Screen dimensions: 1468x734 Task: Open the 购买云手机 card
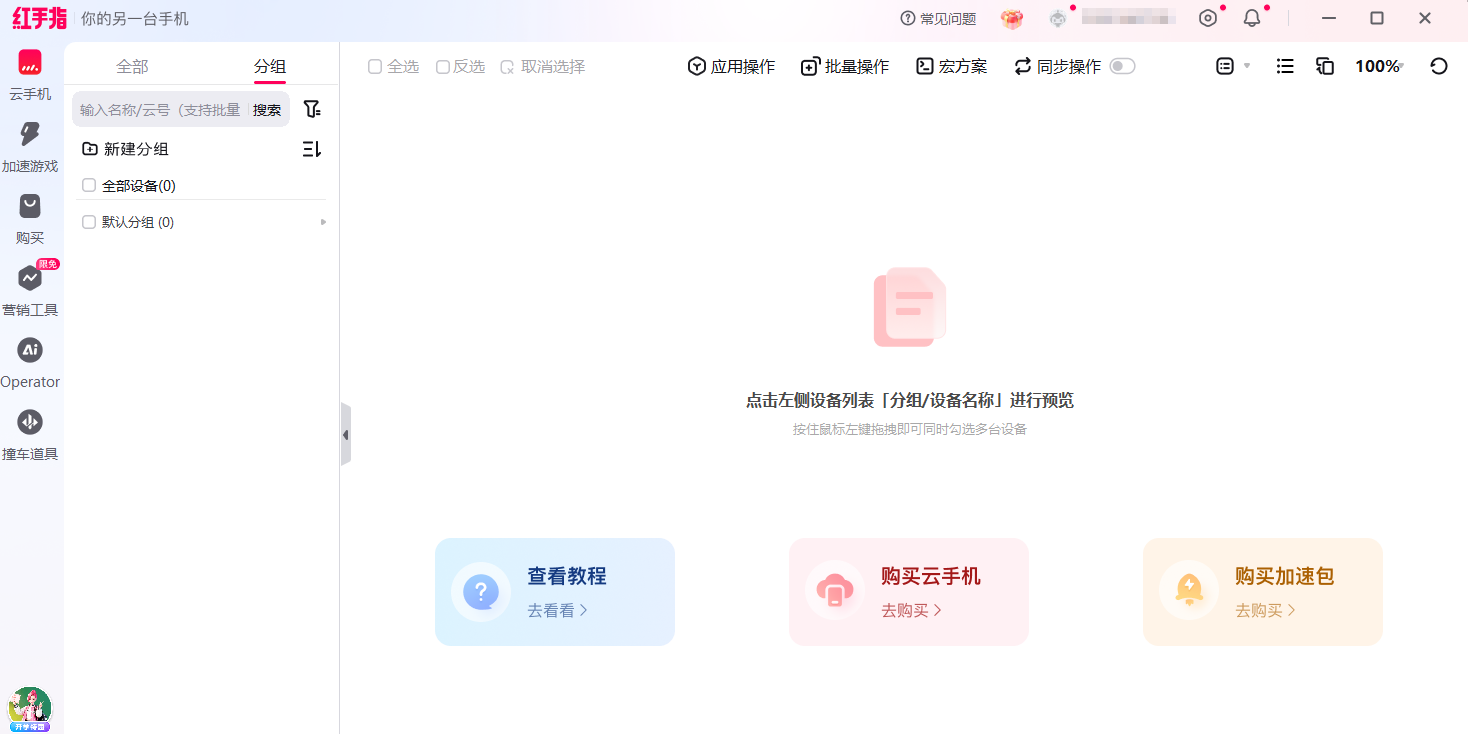tap(909, 592)
